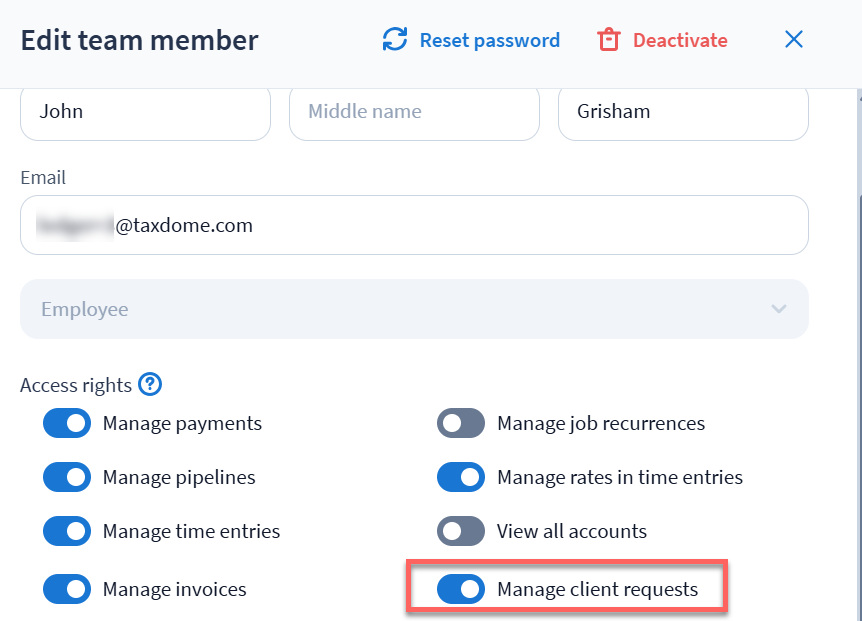862x621 pixels.
Task: Click the Reset password link
Action: [489, 40]
